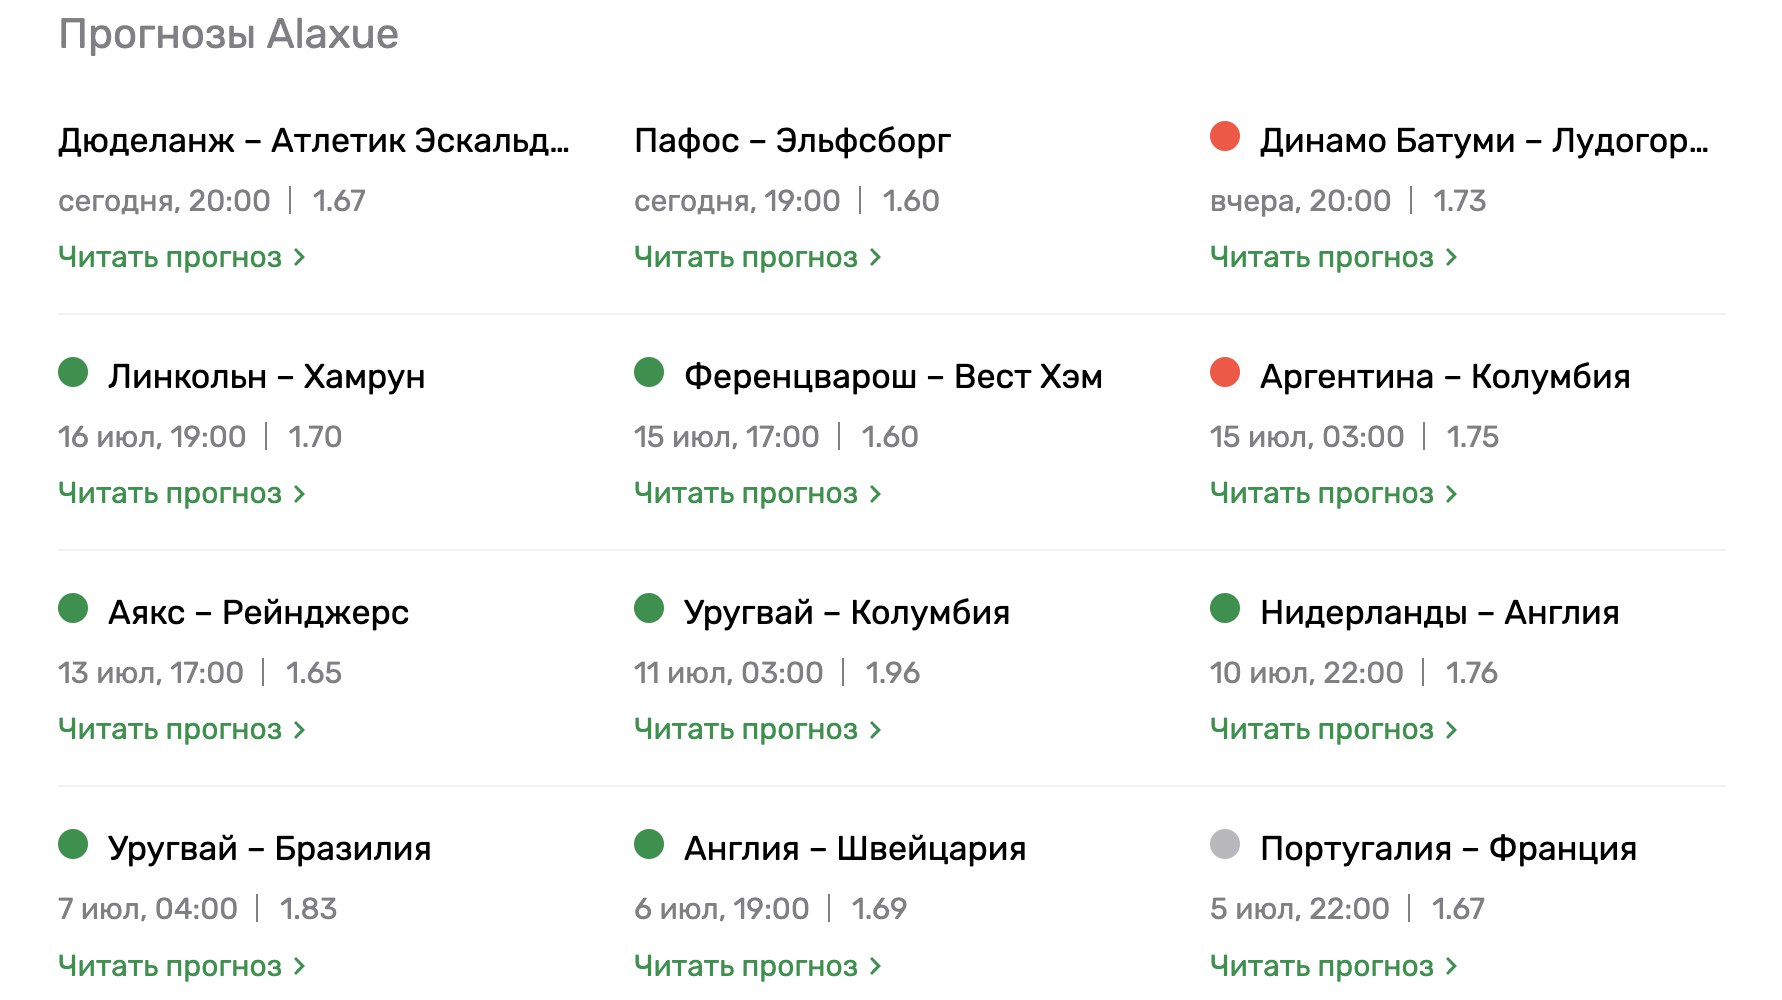Click gray status dot beside Португалия – Франция
1782x1000 pixels.
pos(1225,844)
